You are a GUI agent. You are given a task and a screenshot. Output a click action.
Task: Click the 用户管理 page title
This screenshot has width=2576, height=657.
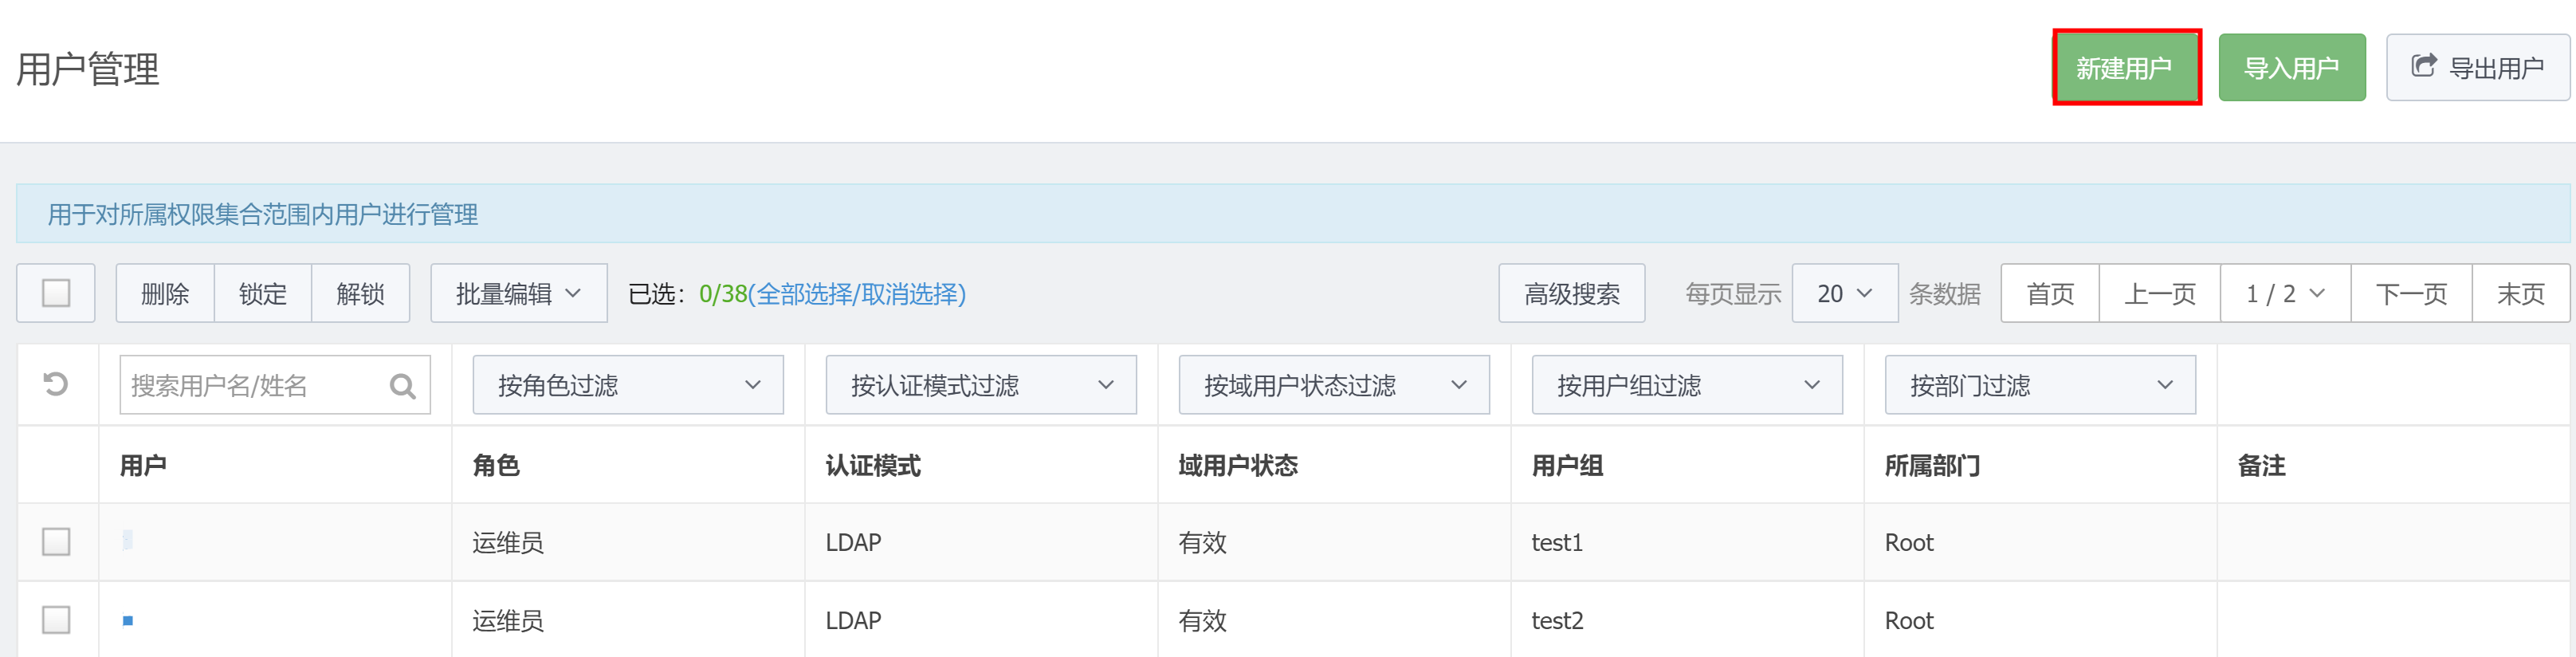click(x=88, y=69)
